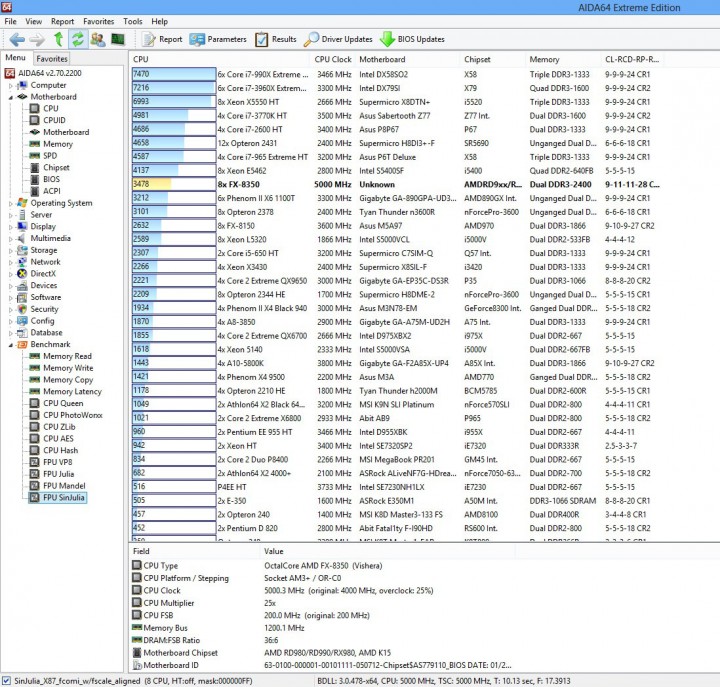Select SPD under Motherboard
The image size is (720, 687).
(x=44, y=156)
